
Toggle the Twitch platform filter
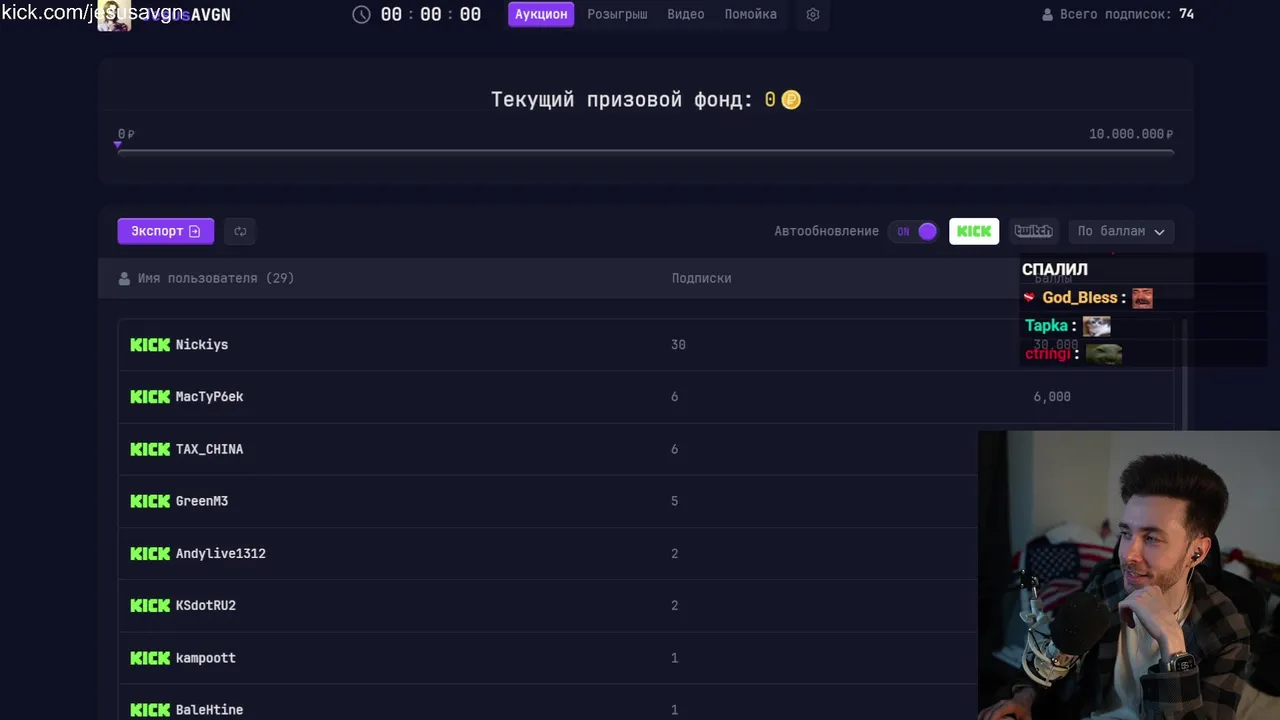1033,231
